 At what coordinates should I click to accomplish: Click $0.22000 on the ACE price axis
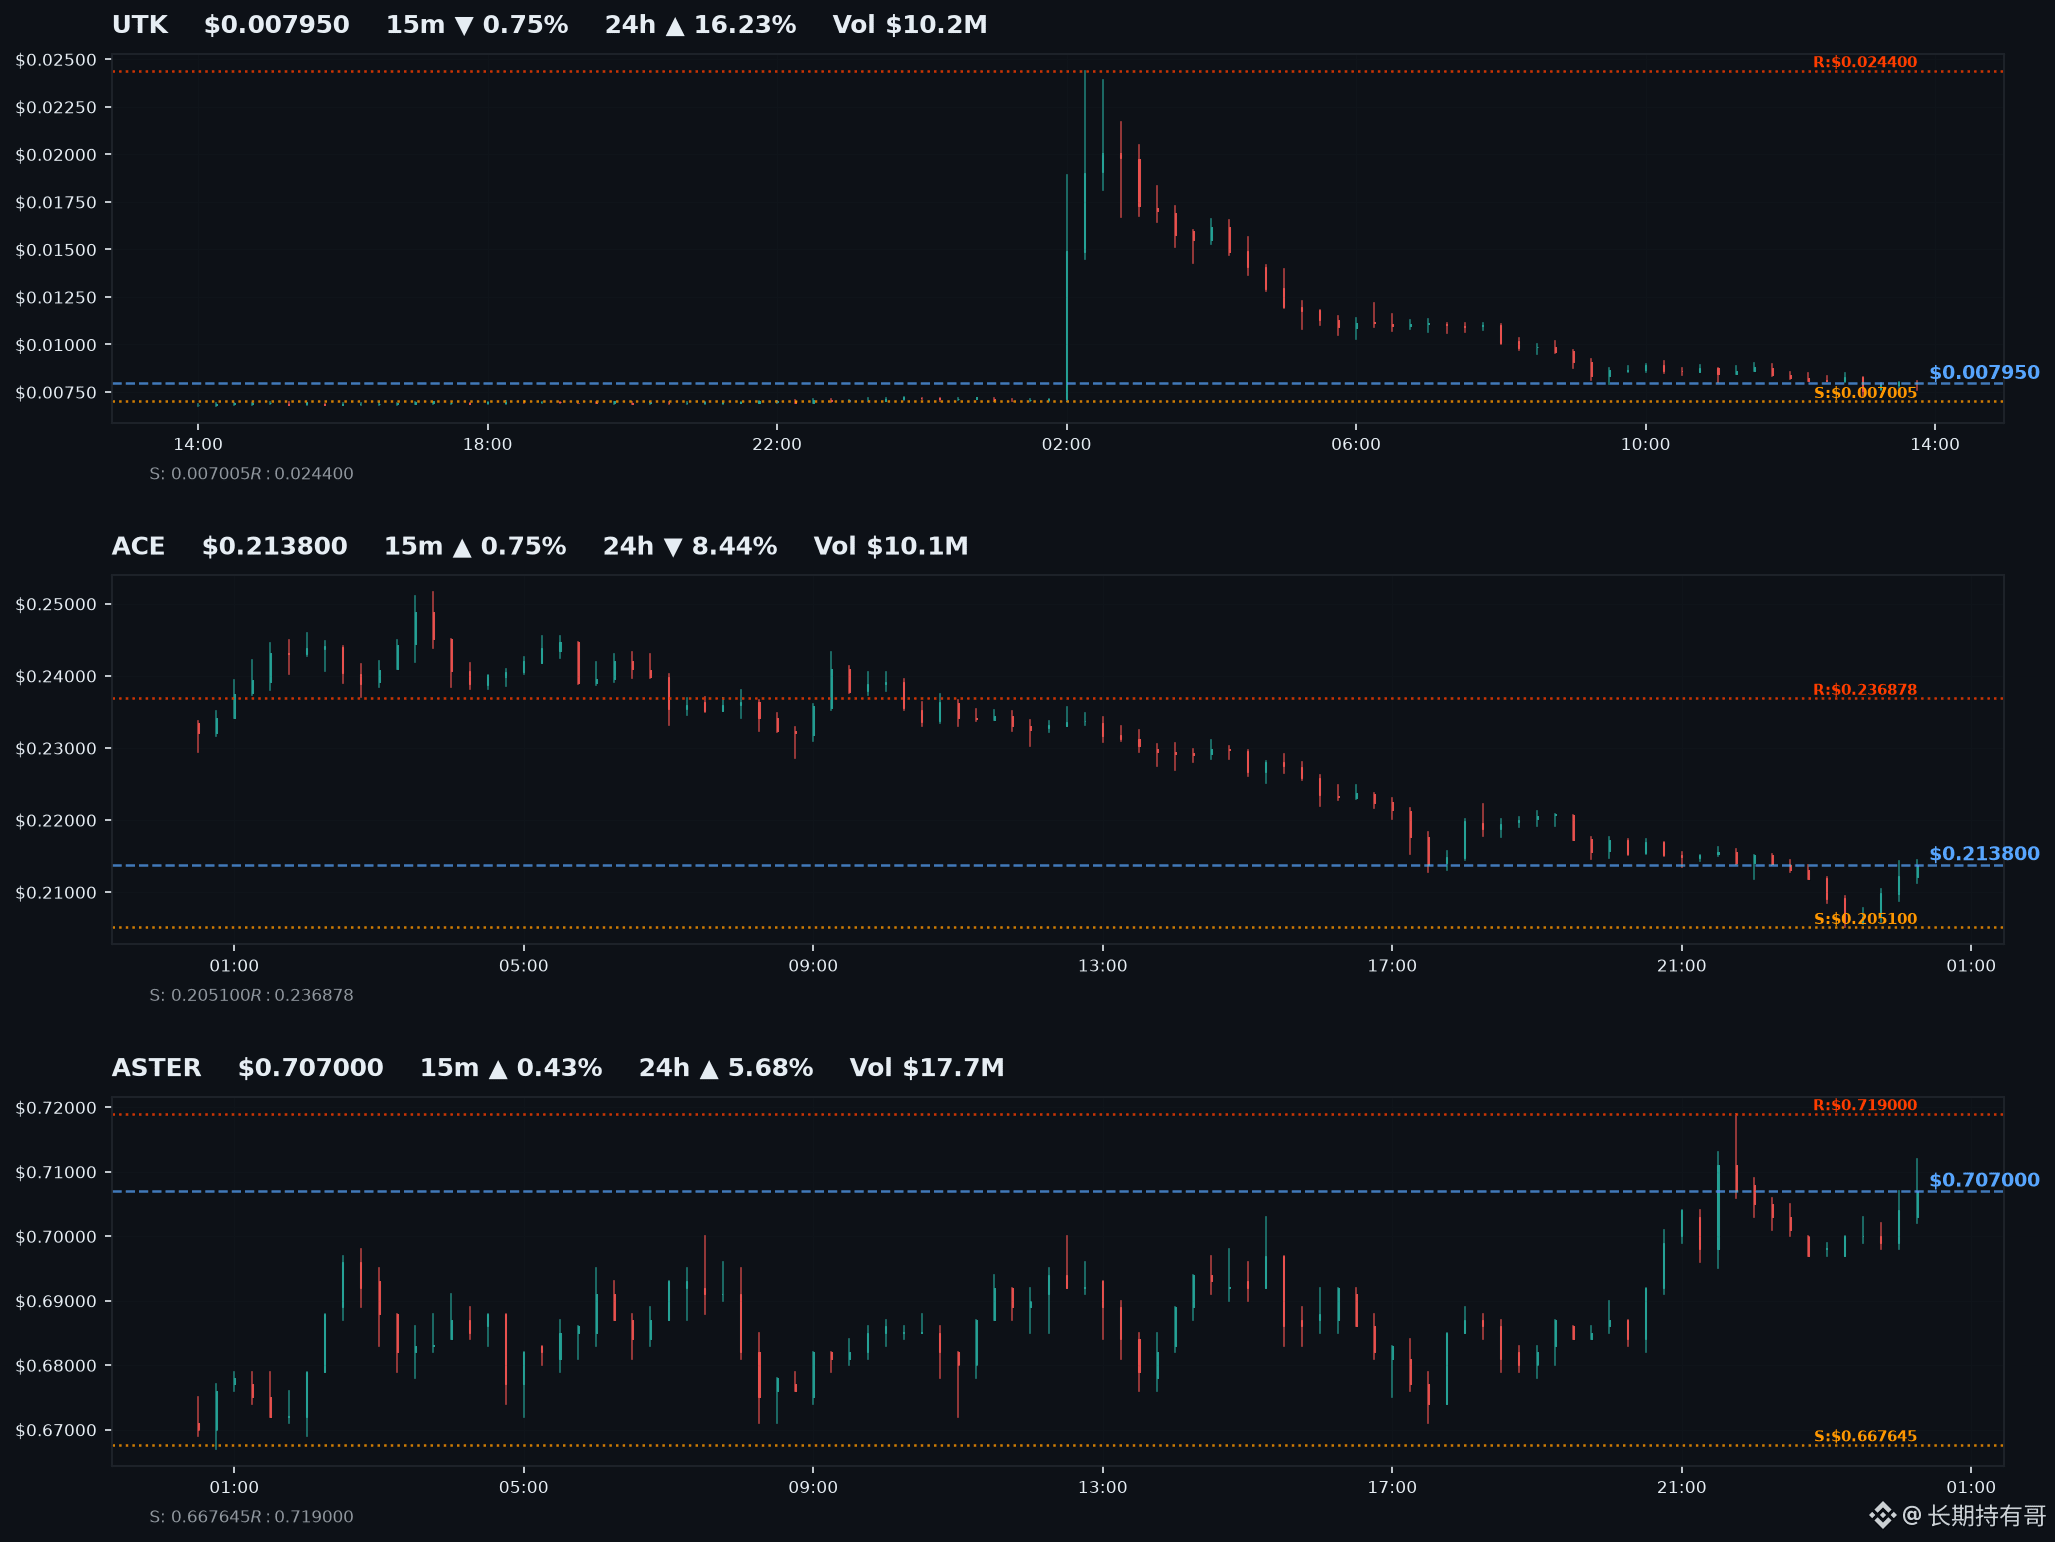56,821
